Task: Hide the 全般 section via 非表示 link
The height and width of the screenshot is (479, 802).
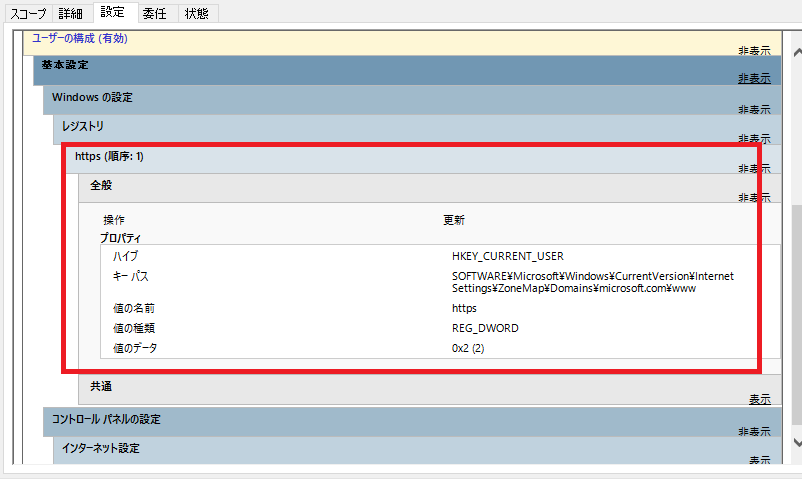Action: 754,198
